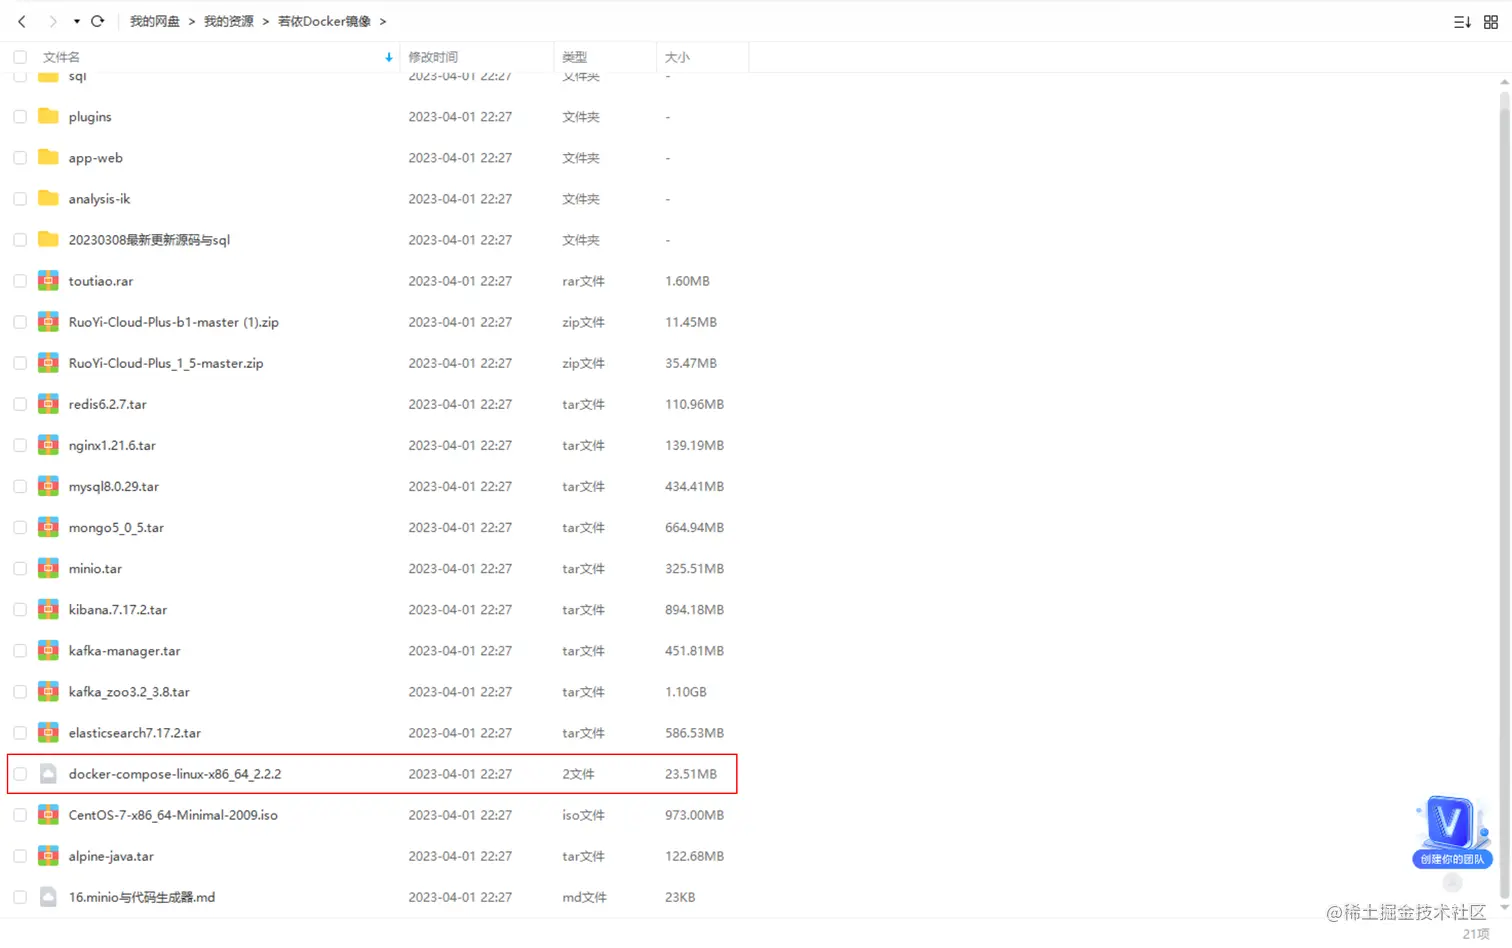Select the file name nginx1.21.6.tar

(x=112, y=445)
